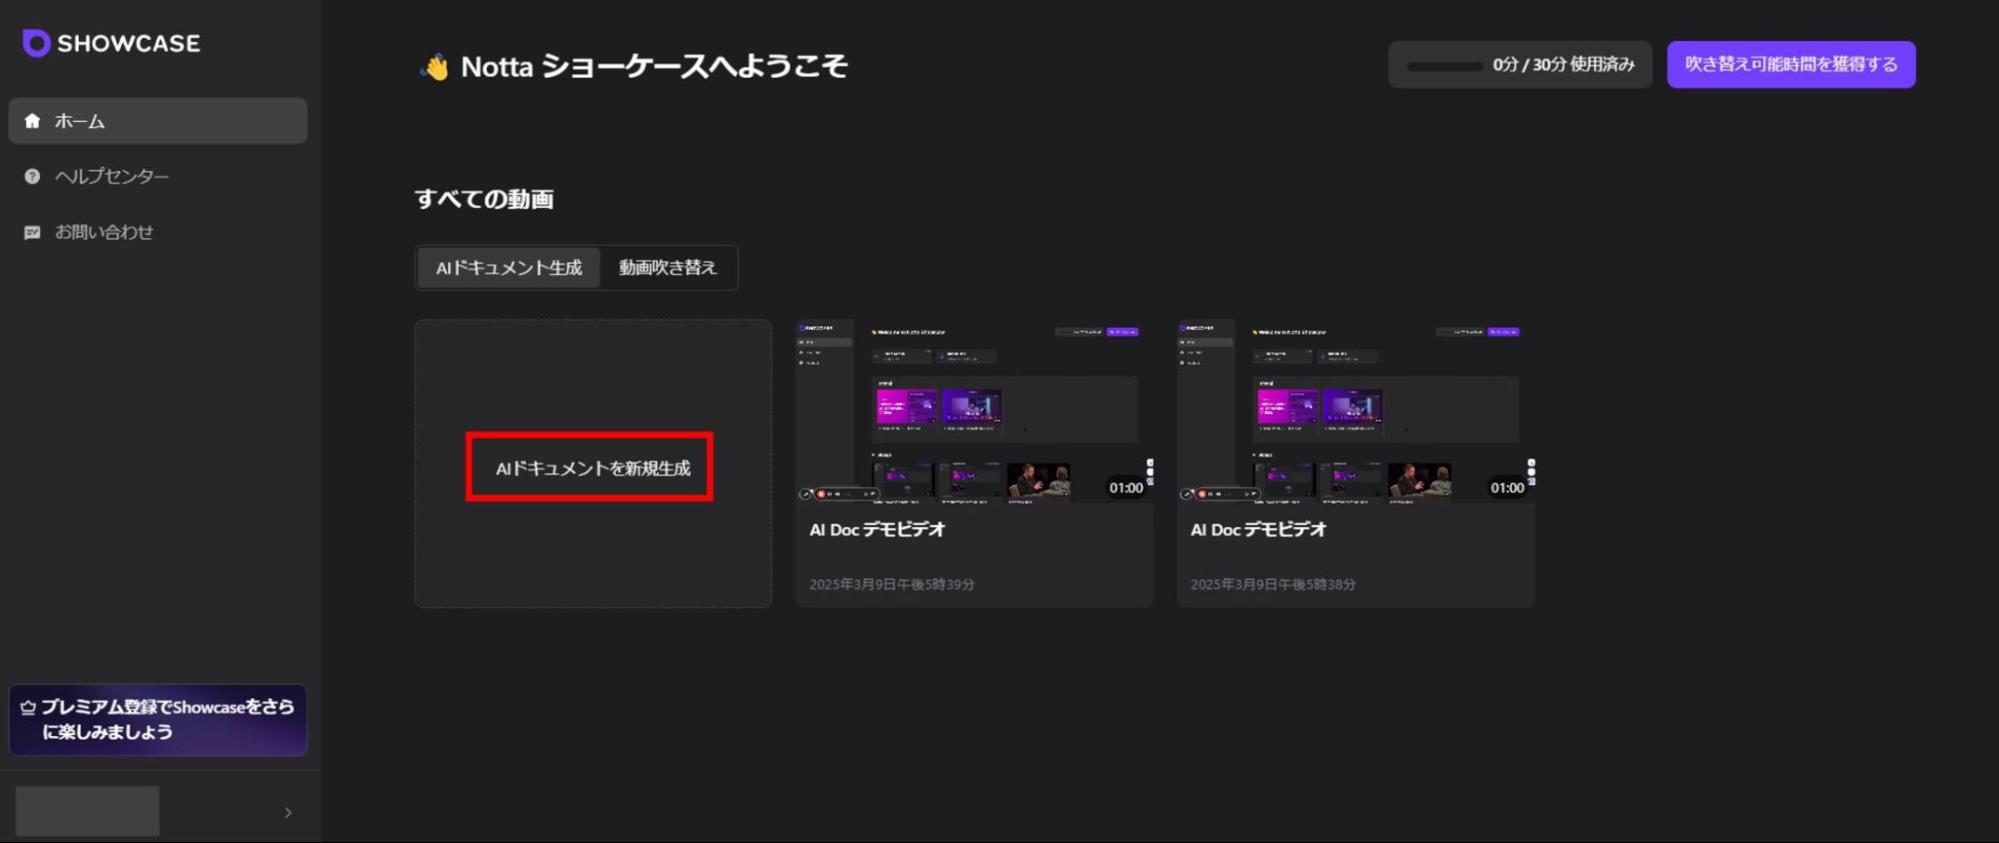
Task: Click the Showcase logo icon
Action: pos(36,43)
